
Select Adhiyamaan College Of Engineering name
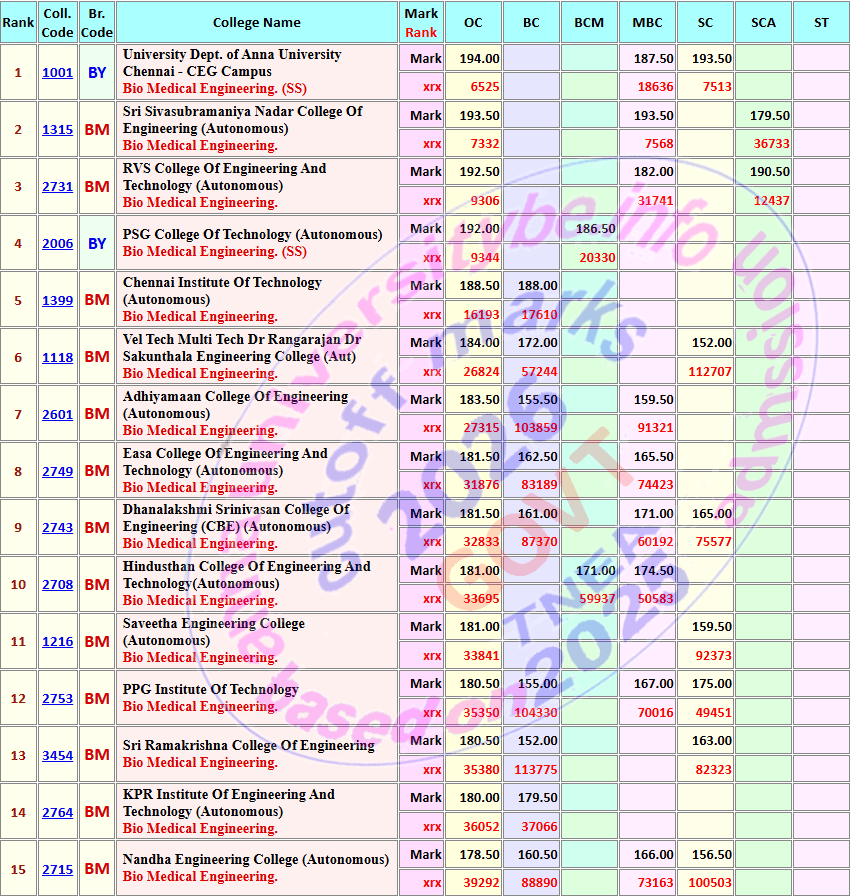(x=235, y=405)
